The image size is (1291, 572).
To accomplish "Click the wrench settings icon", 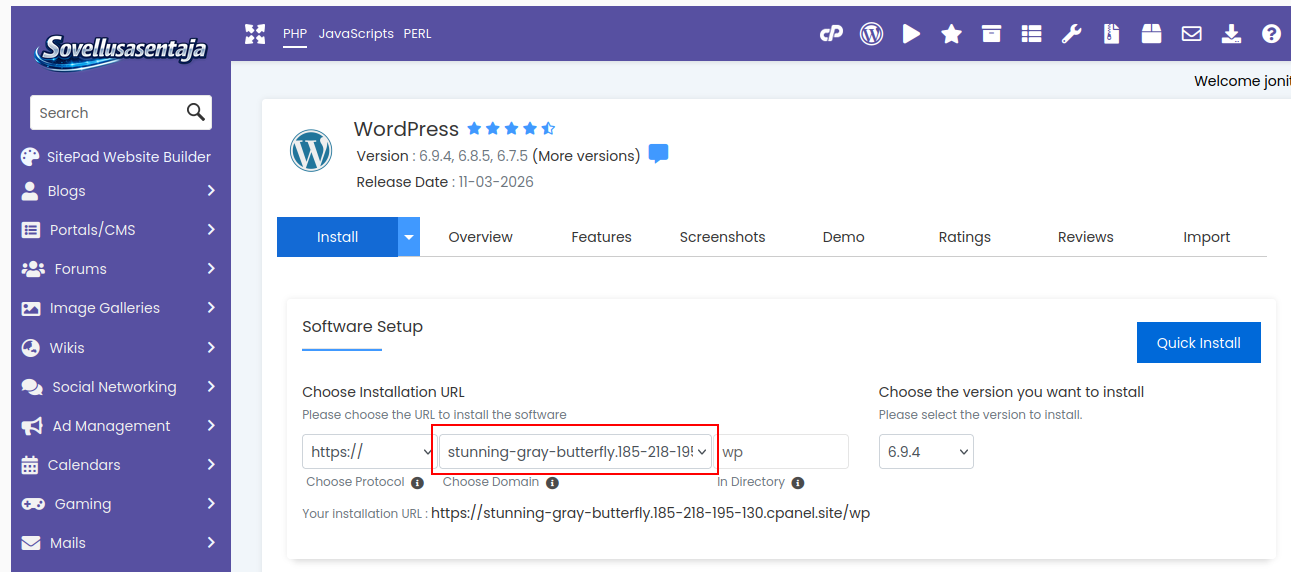I will [x=1071, y=34].
